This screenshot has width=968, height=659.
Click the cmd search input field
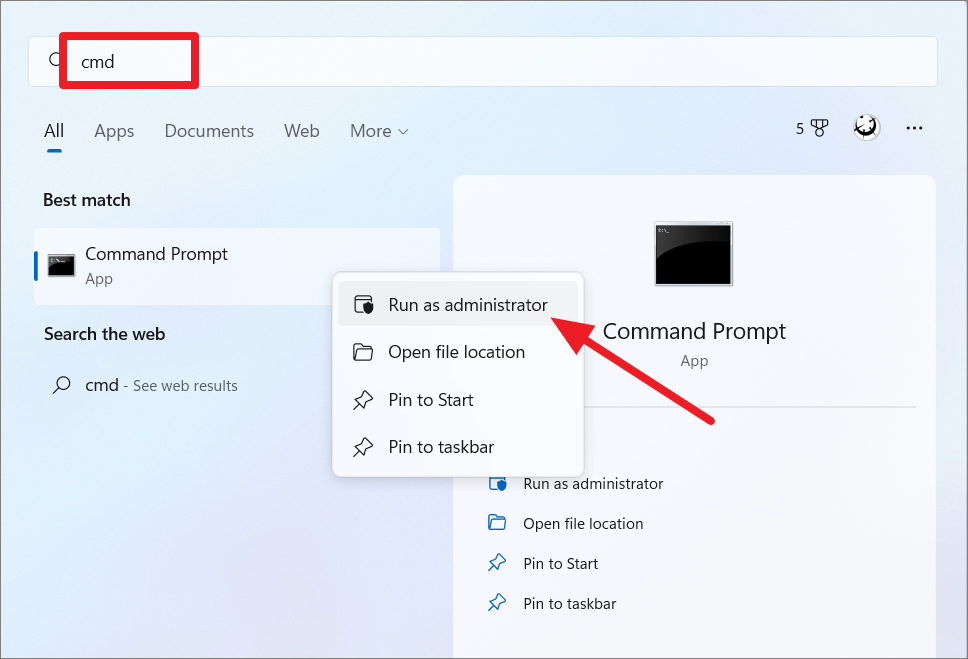coord(483,61)
